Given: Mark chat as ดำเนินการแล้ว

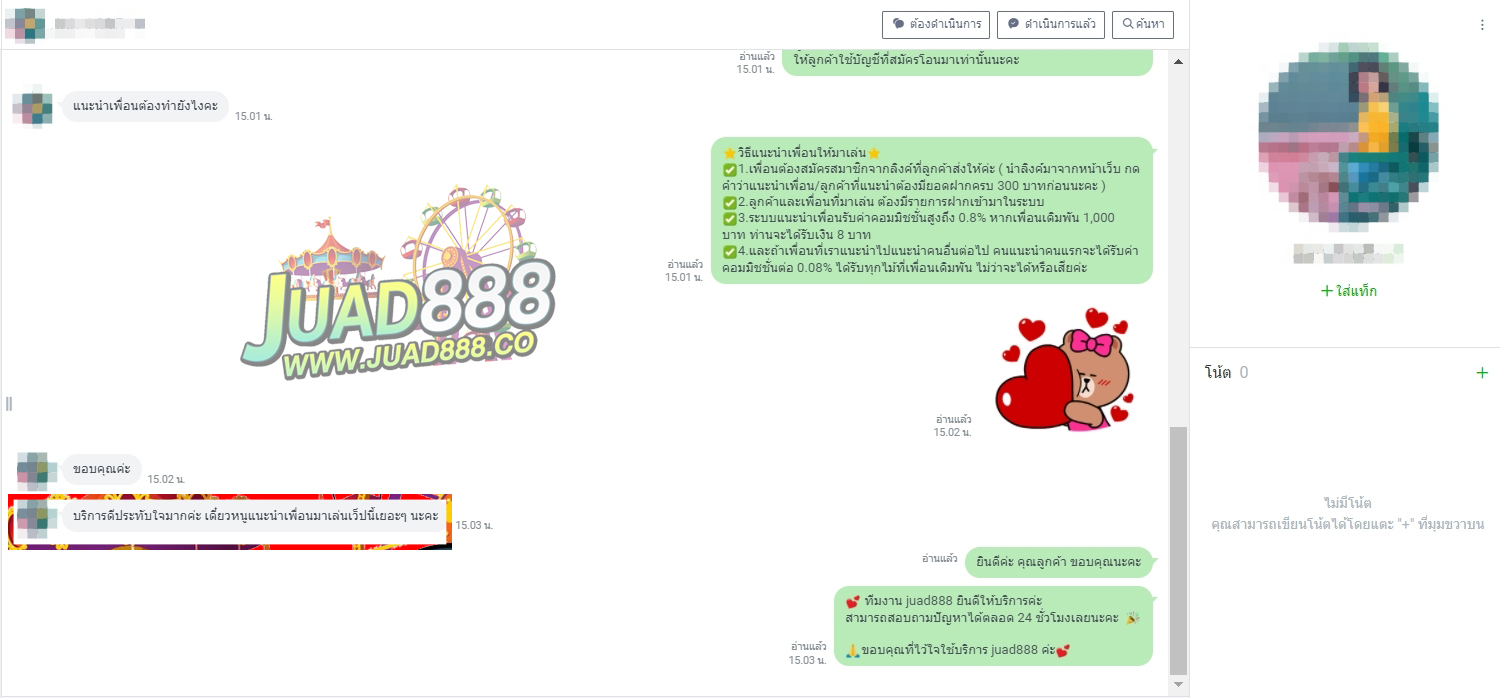Looking at the screenshot, I should (x=1052, y=24).
